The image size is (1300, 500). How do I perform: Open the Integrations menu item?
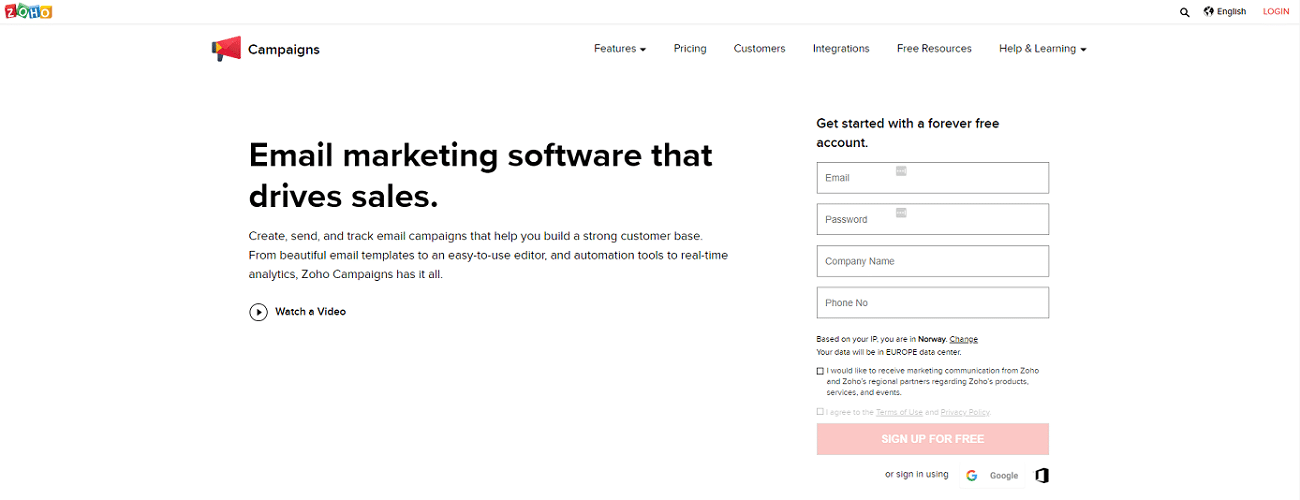(x=841, y=48)
